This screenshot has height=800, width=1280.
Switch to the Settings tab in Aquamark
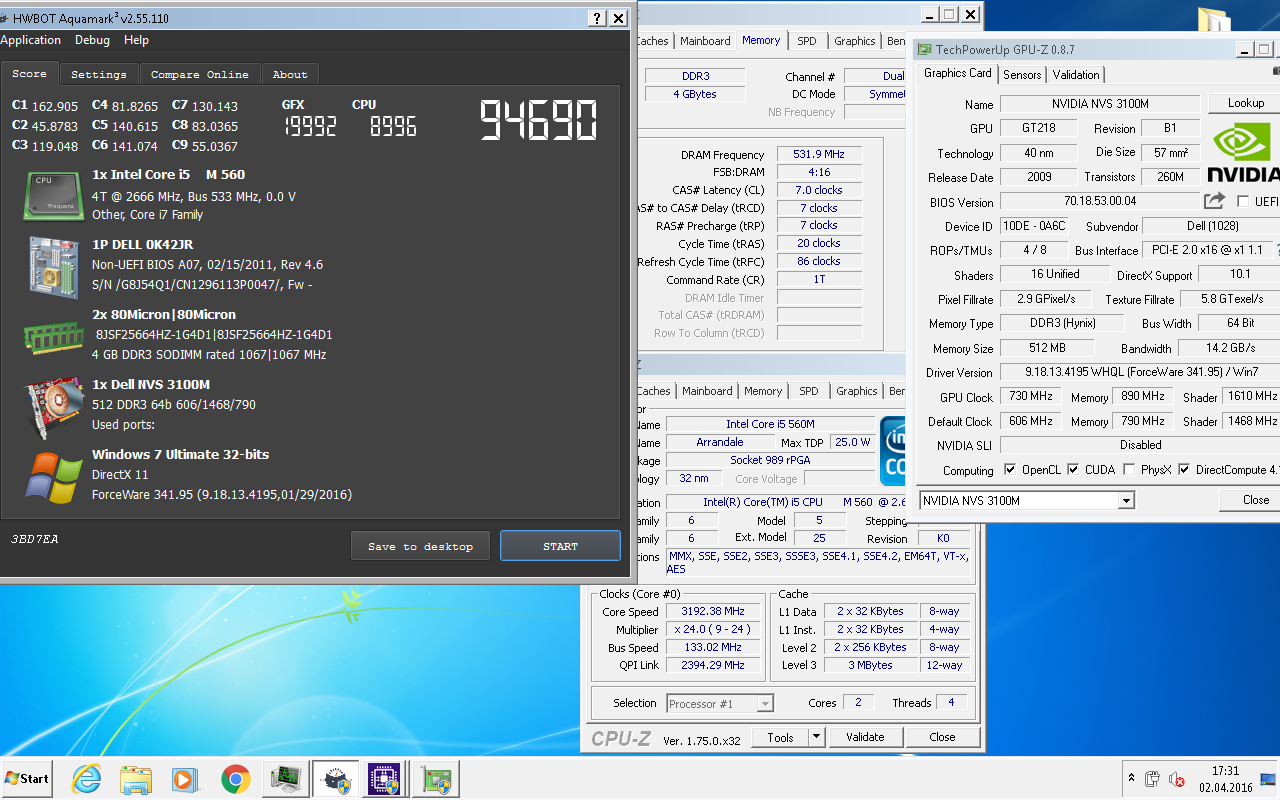[x=99, y=74]
